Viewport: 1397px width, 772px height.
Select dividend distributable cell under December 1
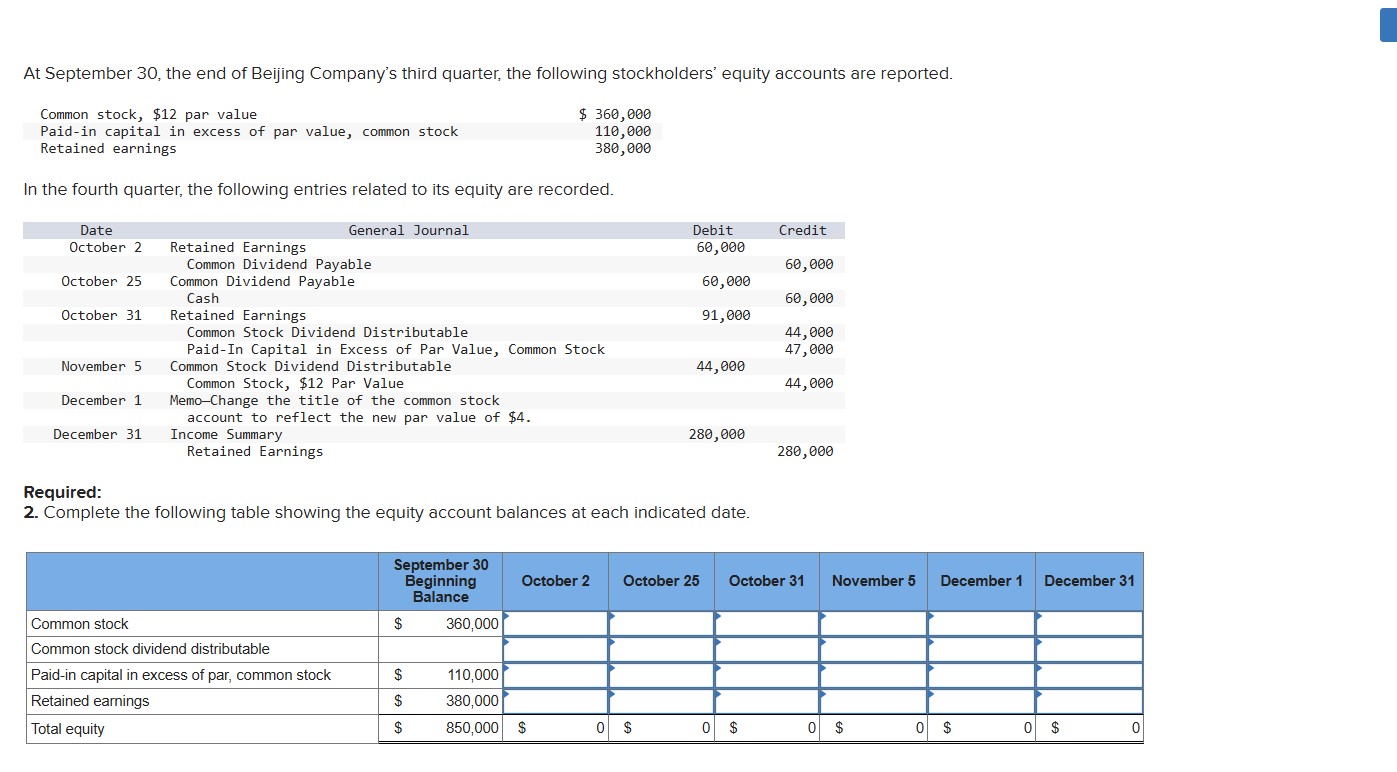coord(981,649)
